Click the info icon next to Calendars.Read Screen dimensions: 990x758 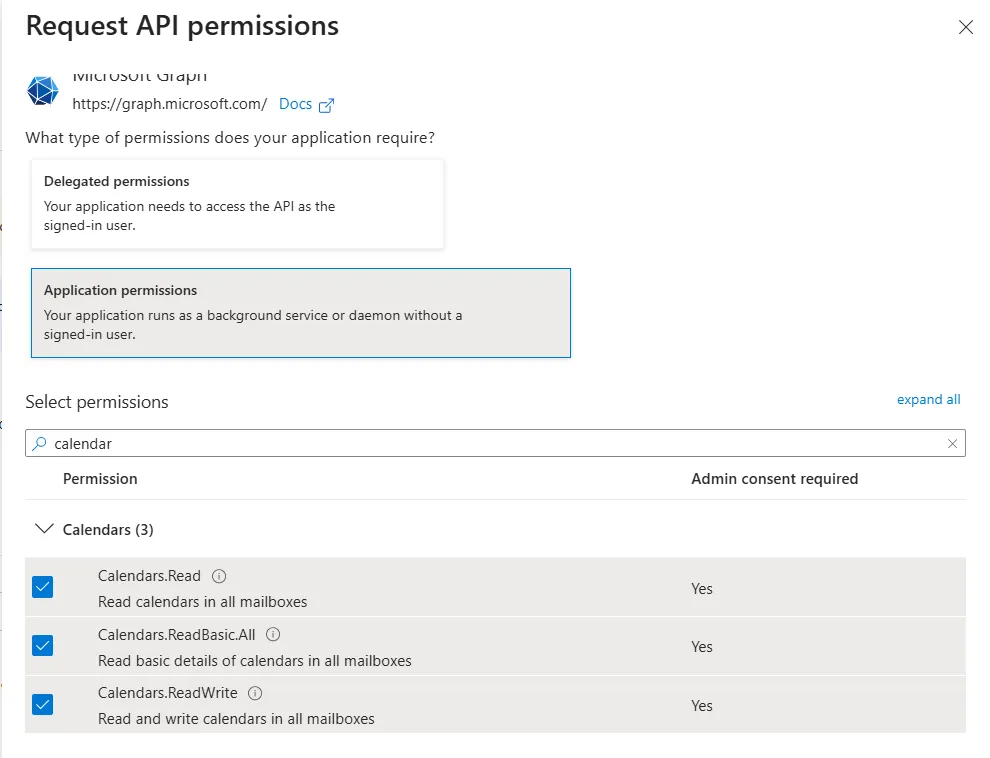click(x=220, y=576)
